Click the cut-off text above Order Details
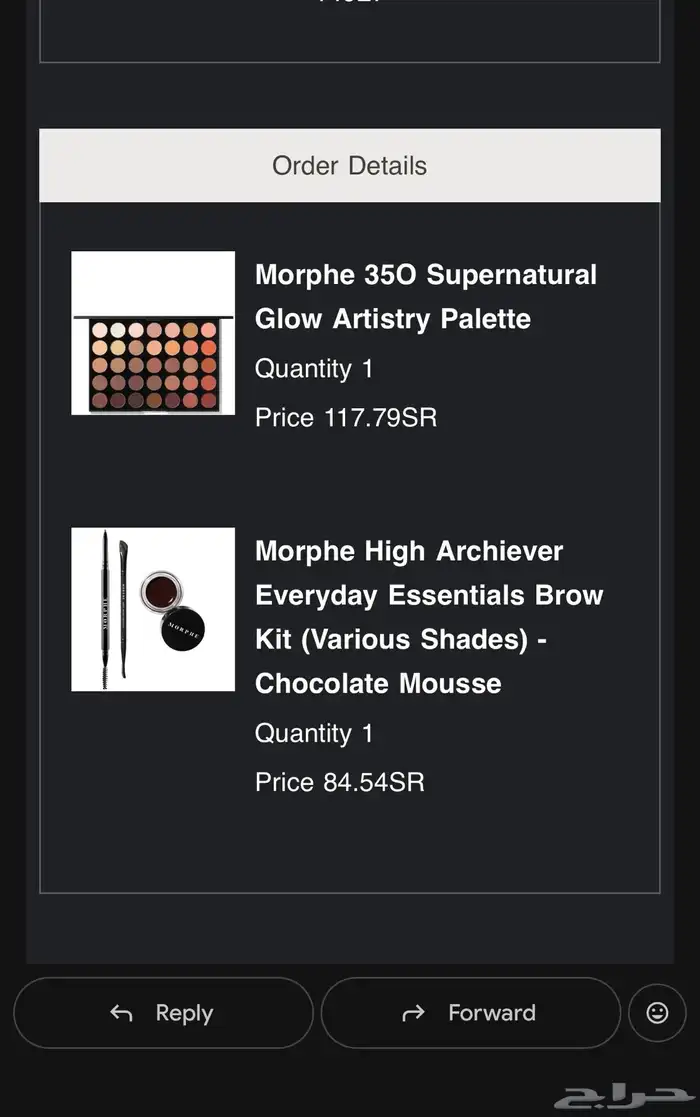This screenshot has height=1117, width=700. coord(349,4)
